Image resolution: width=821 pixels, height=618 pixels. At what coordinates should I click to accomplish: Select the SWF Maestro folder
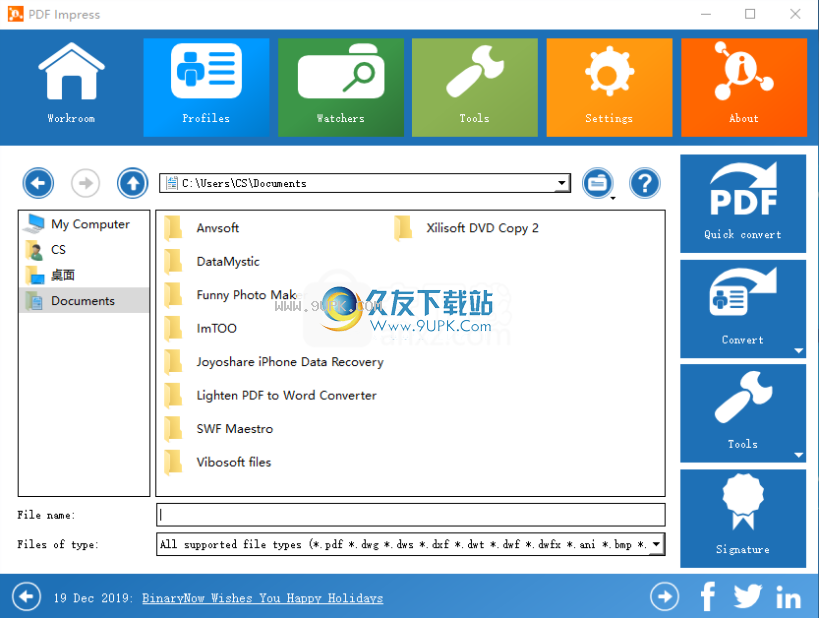click(218, 429)
